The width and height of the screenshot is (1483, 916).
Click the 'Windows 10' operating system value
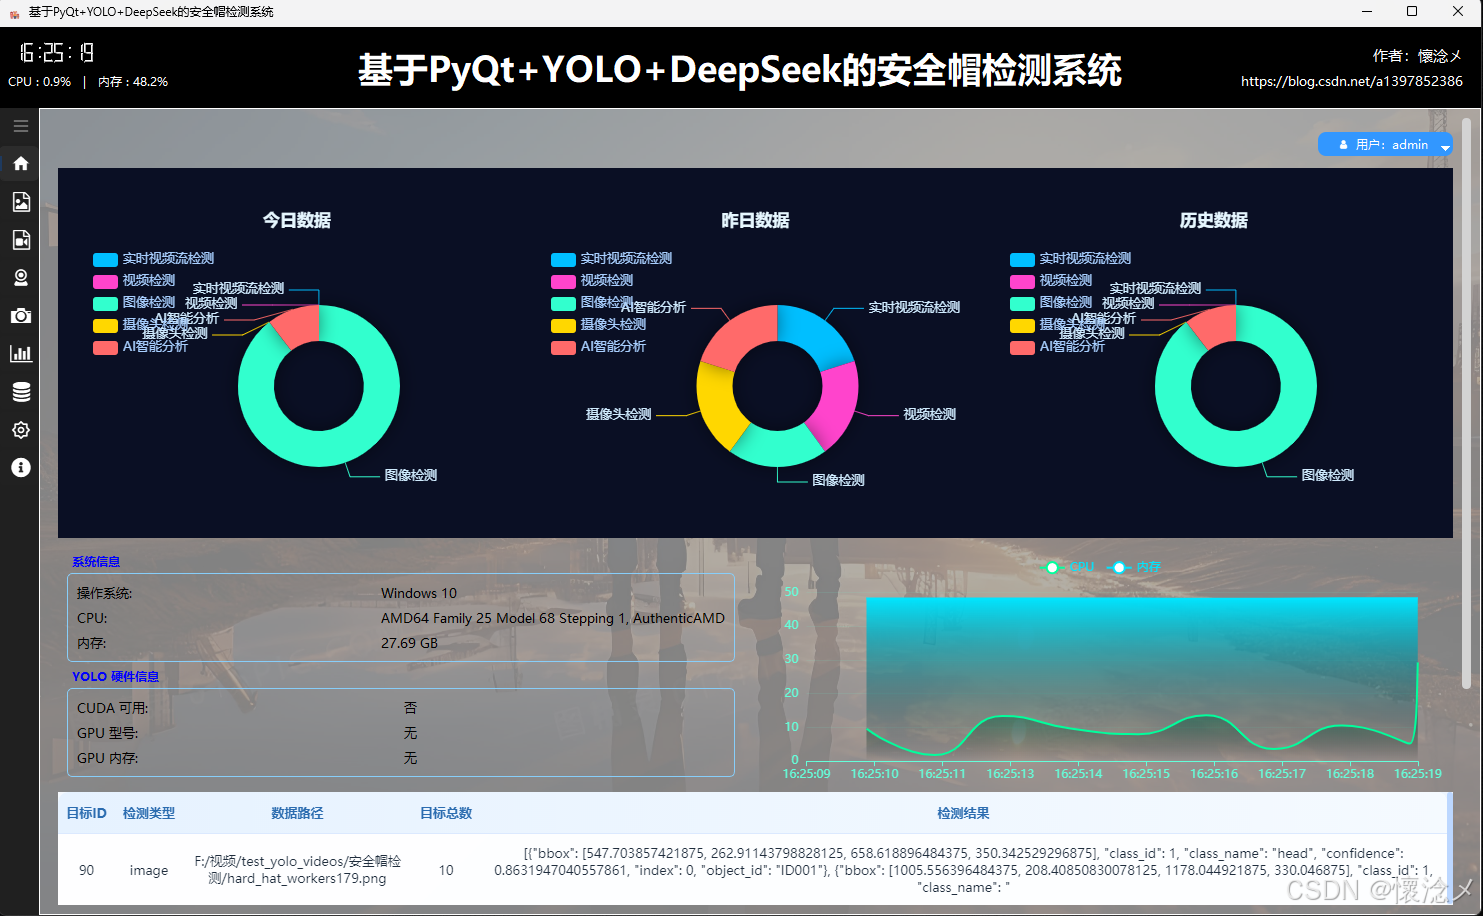418,593
